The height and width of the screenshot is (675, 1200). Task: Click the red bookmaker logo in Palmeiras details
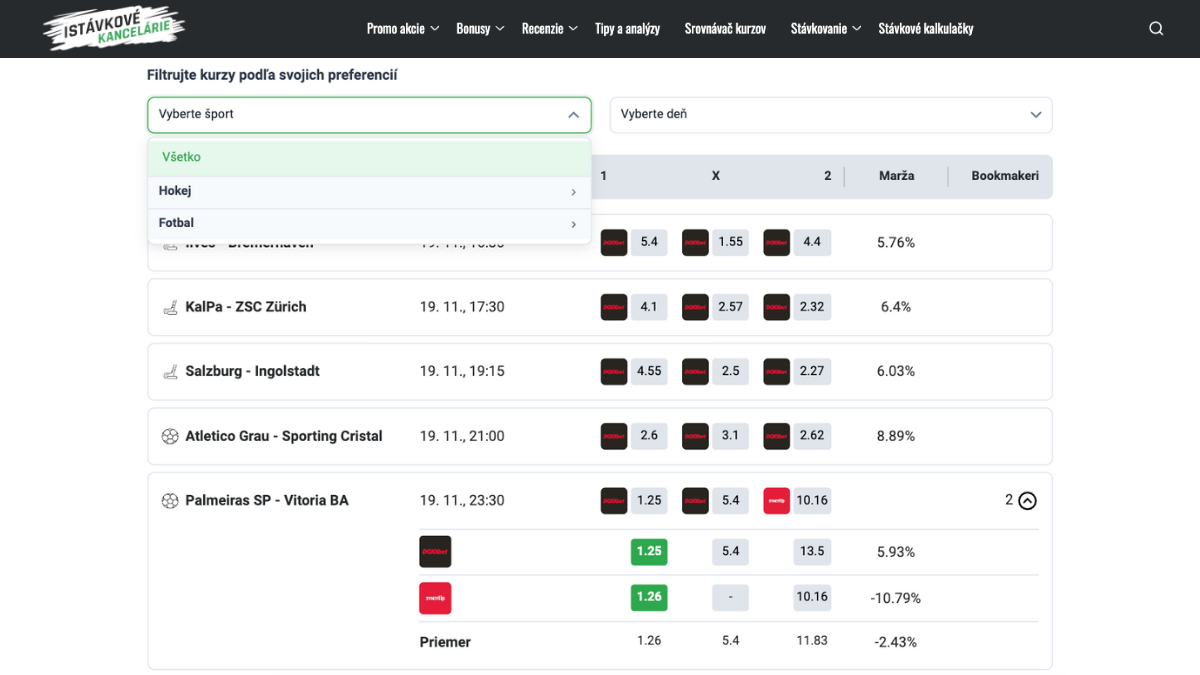coord(435,598)
